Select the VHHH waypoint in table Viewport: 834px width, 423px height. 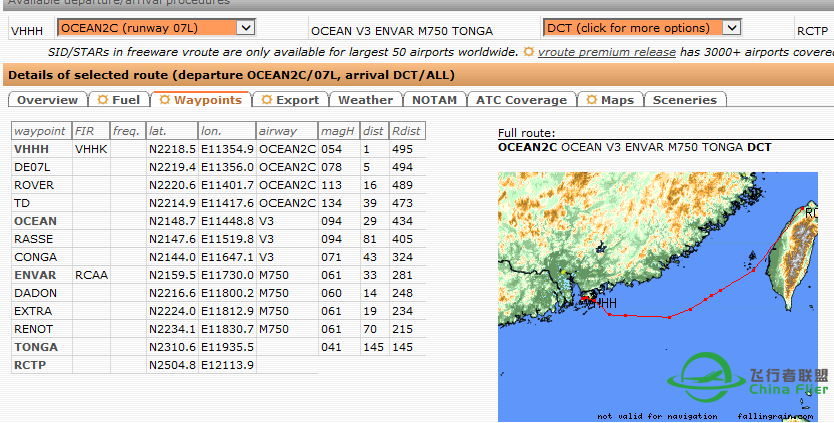click(31, 149)
